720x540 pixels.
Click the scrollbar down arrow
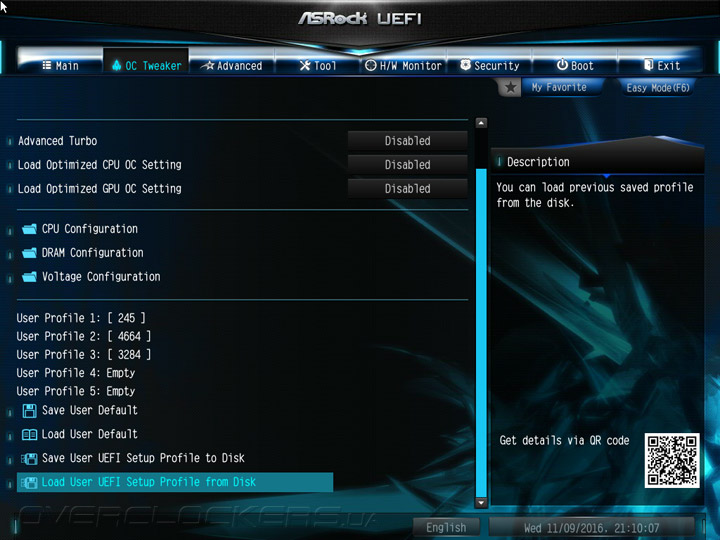click(x=481, y=503)
